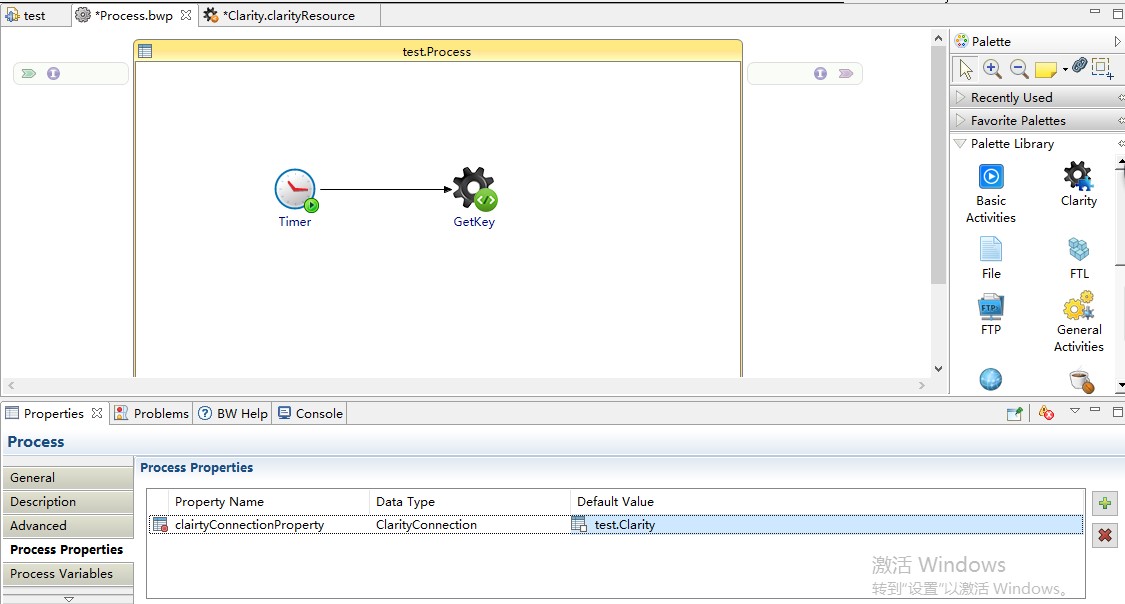Select the GetKey activity node

[x=474, y=189]
